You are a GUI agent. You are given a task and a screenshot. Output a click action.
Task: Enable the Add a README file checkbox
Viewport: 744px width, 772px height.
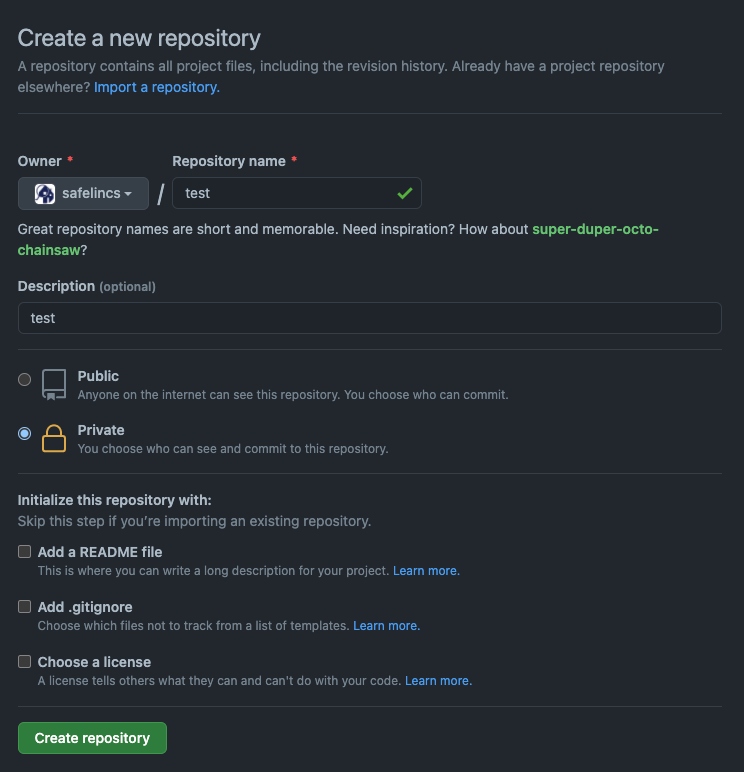pyautogui.click(x=25, y=551)
